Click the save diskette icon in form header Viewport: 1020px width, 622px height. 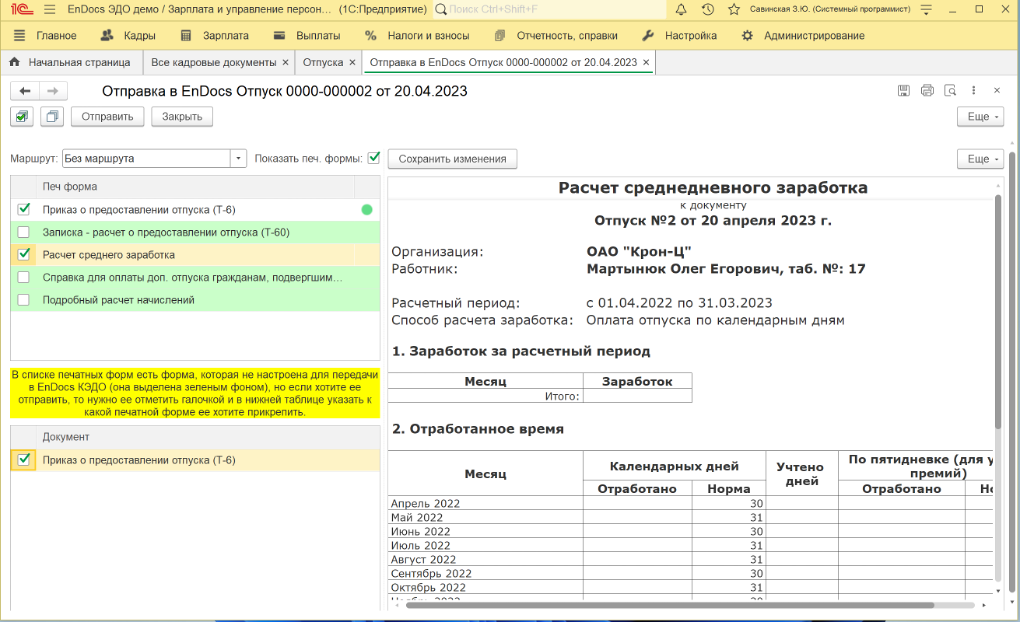tap(904, 90)
